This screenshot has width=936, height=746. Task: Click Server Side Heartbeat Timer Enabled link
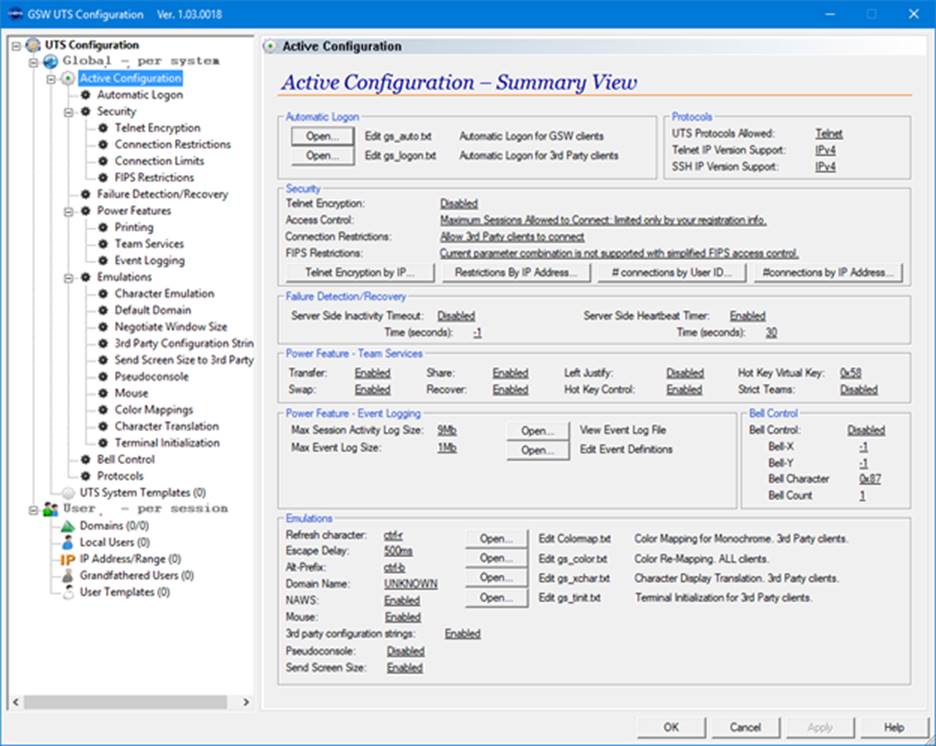[x=747, y=316]
